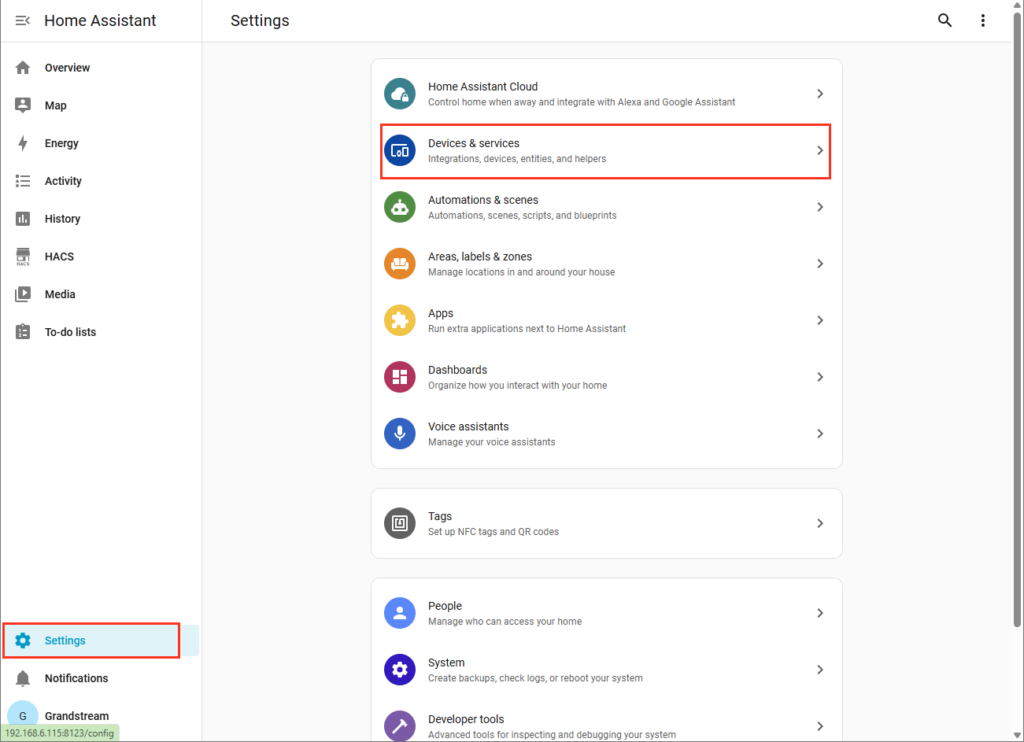Open Automations & scenes title
Viewport: 1024px width, 742px height.
[483, 200]
